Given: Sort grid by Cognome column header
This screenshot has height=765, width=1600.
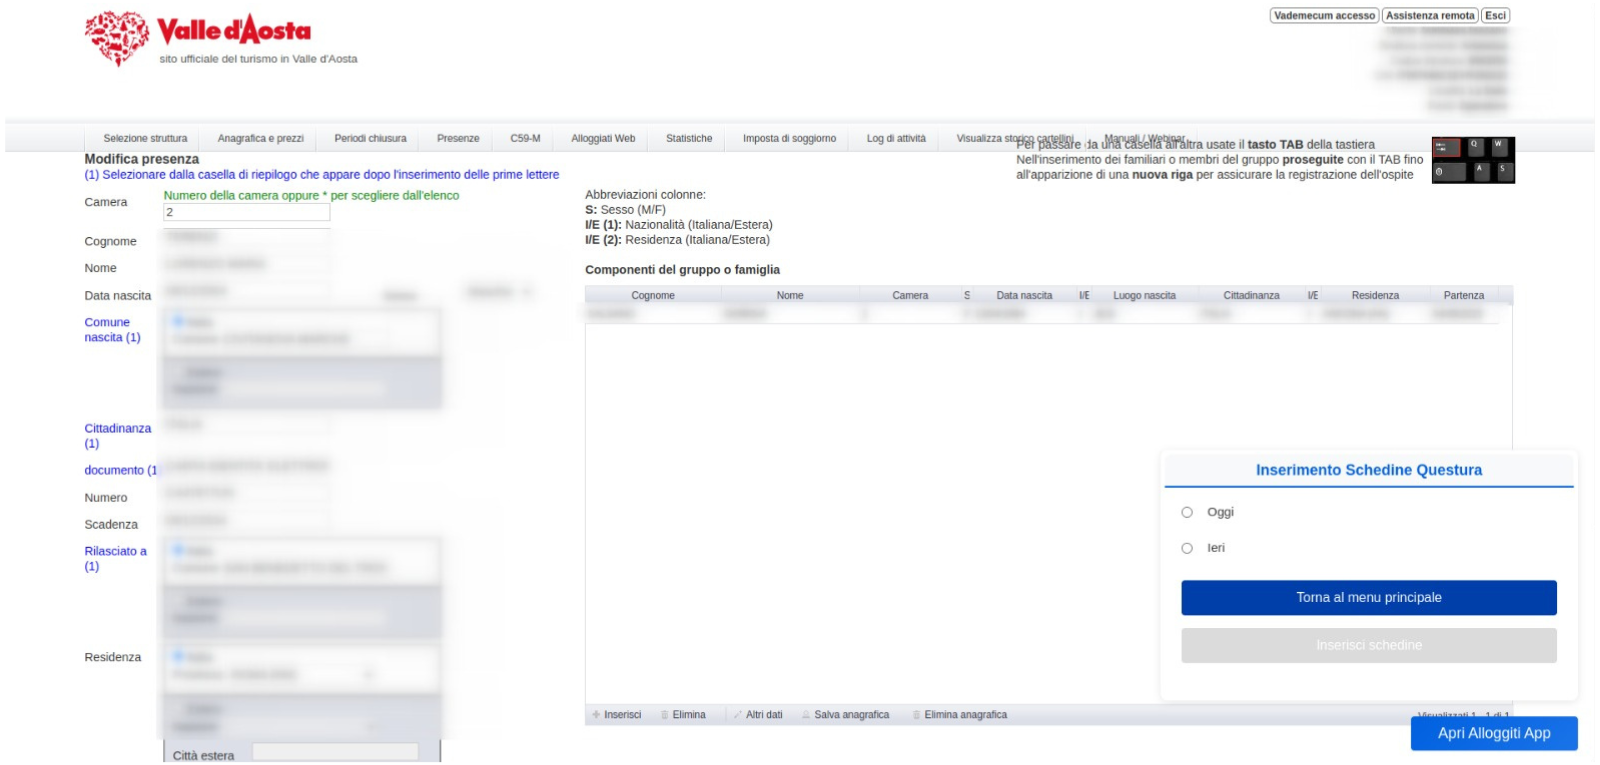Looking at the screenshot, I should [x=653, y=296].
